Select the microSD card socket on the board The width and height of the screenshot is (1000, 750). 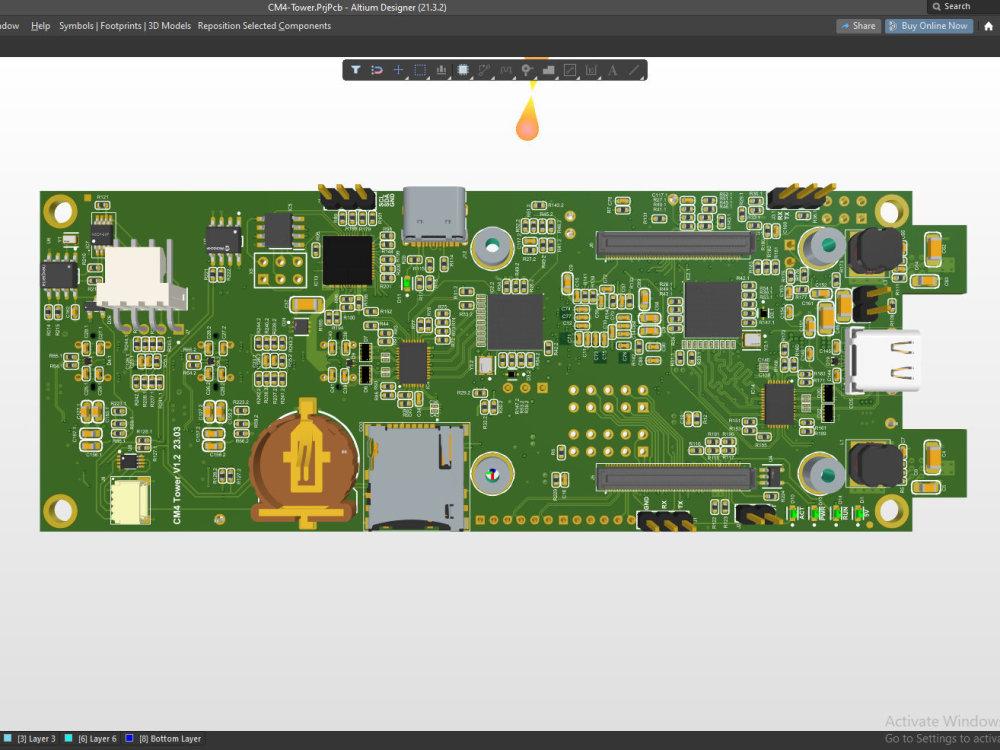pyautogui.click(x=416, y=476)
